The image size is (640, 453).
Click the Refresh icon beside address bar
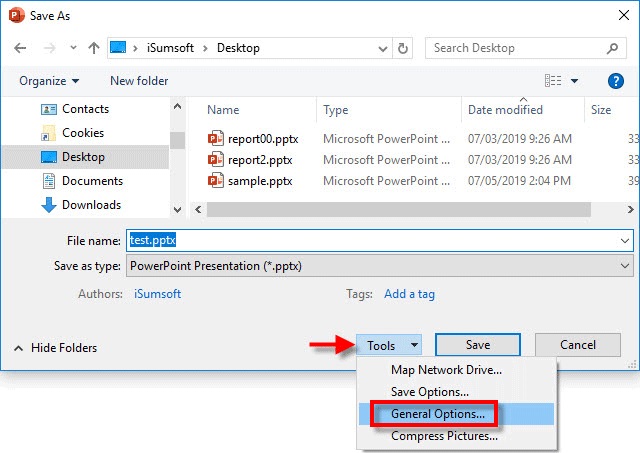click(x=403, y=48)
